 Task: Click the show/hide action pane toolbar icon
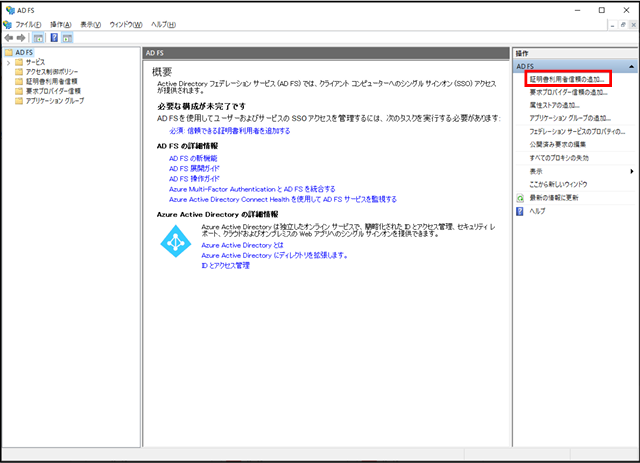coord(67,38)
